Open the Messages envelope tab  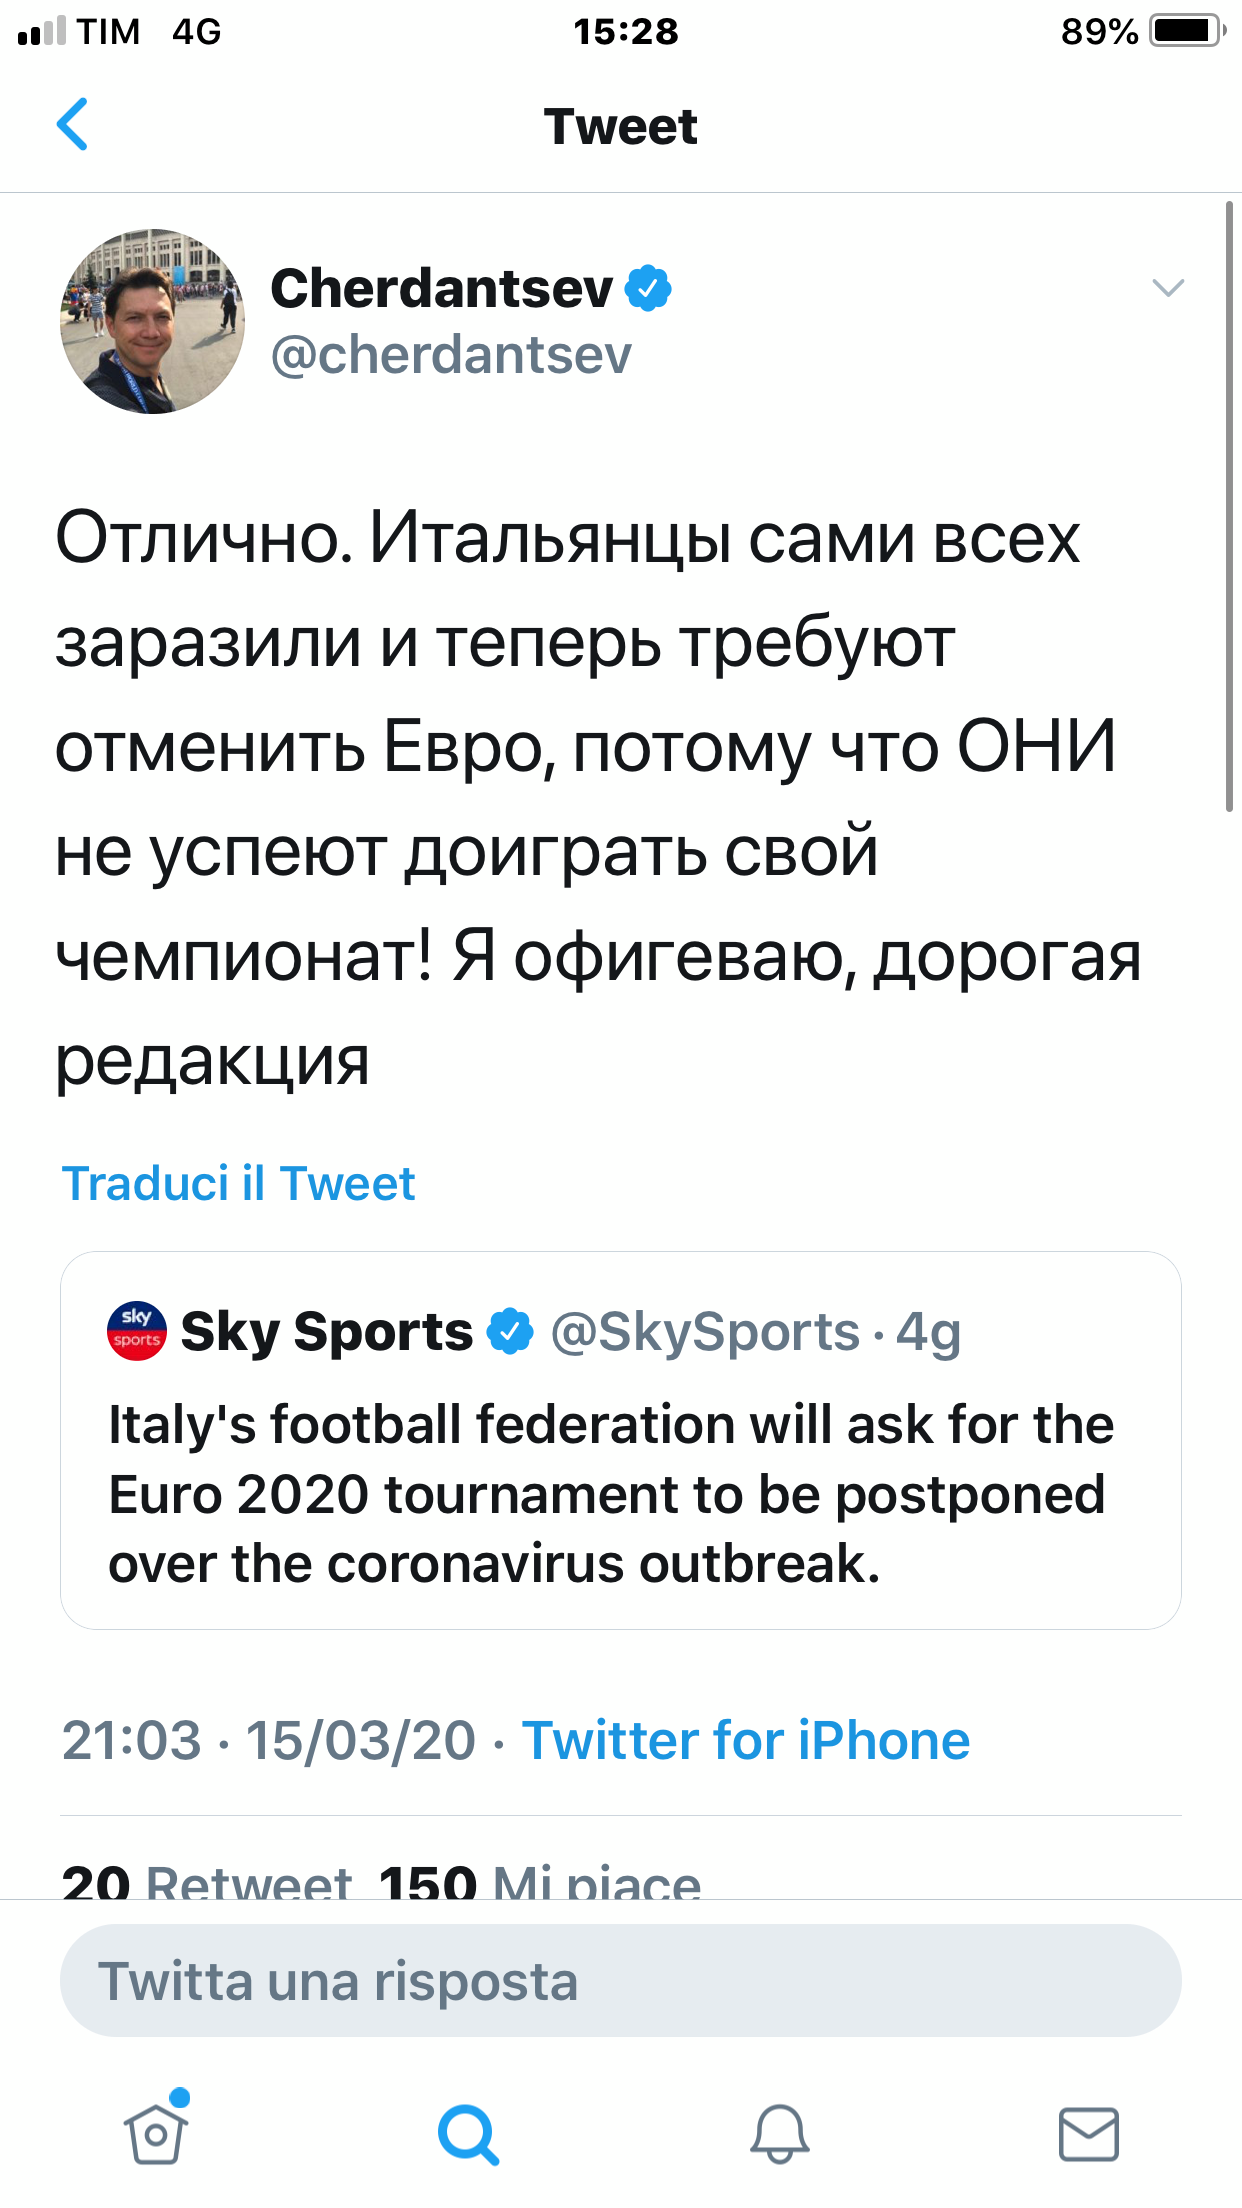click(x=1088, y=2134)
